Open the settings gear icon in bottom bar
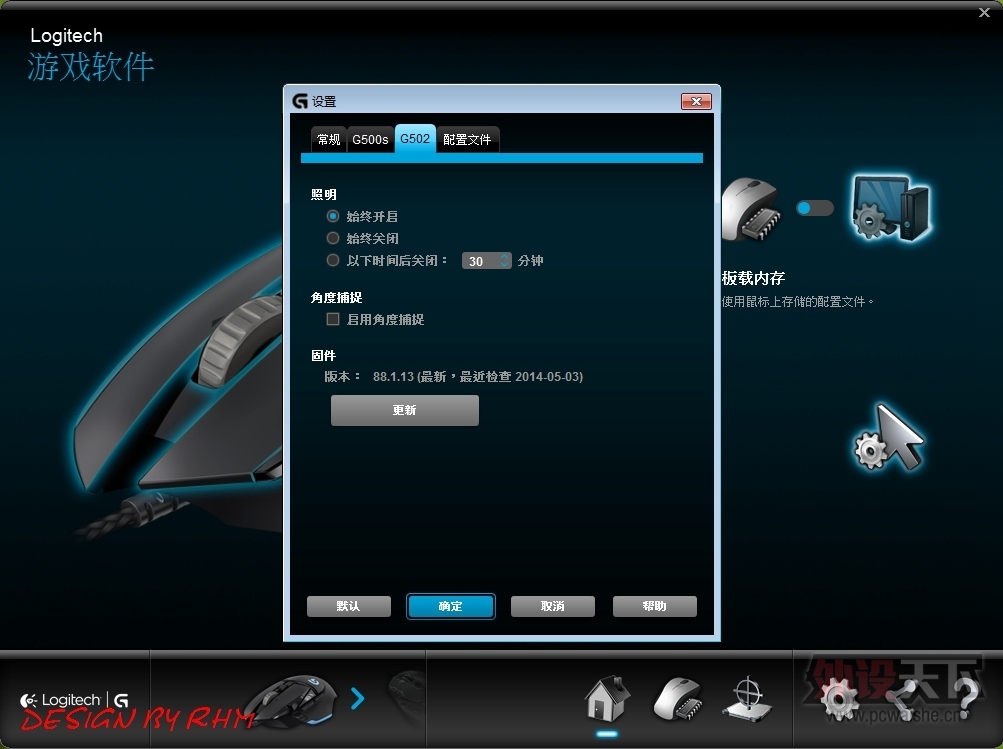This screenshot has height=749, width=1003. coord(840,698)
